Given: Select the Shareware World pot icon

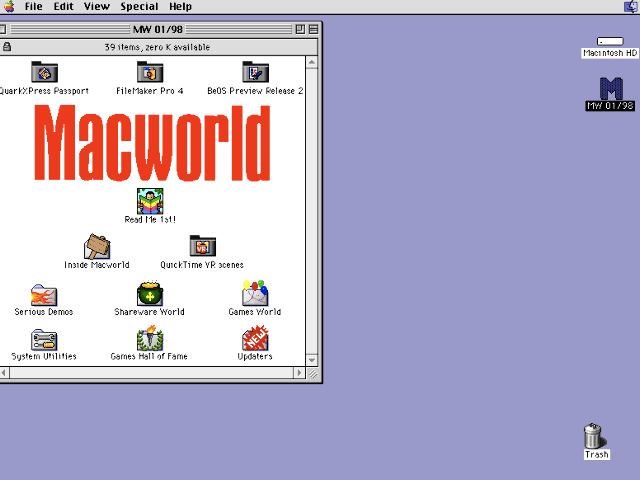Looking at the screenshot, I should [x=150, y=293].
